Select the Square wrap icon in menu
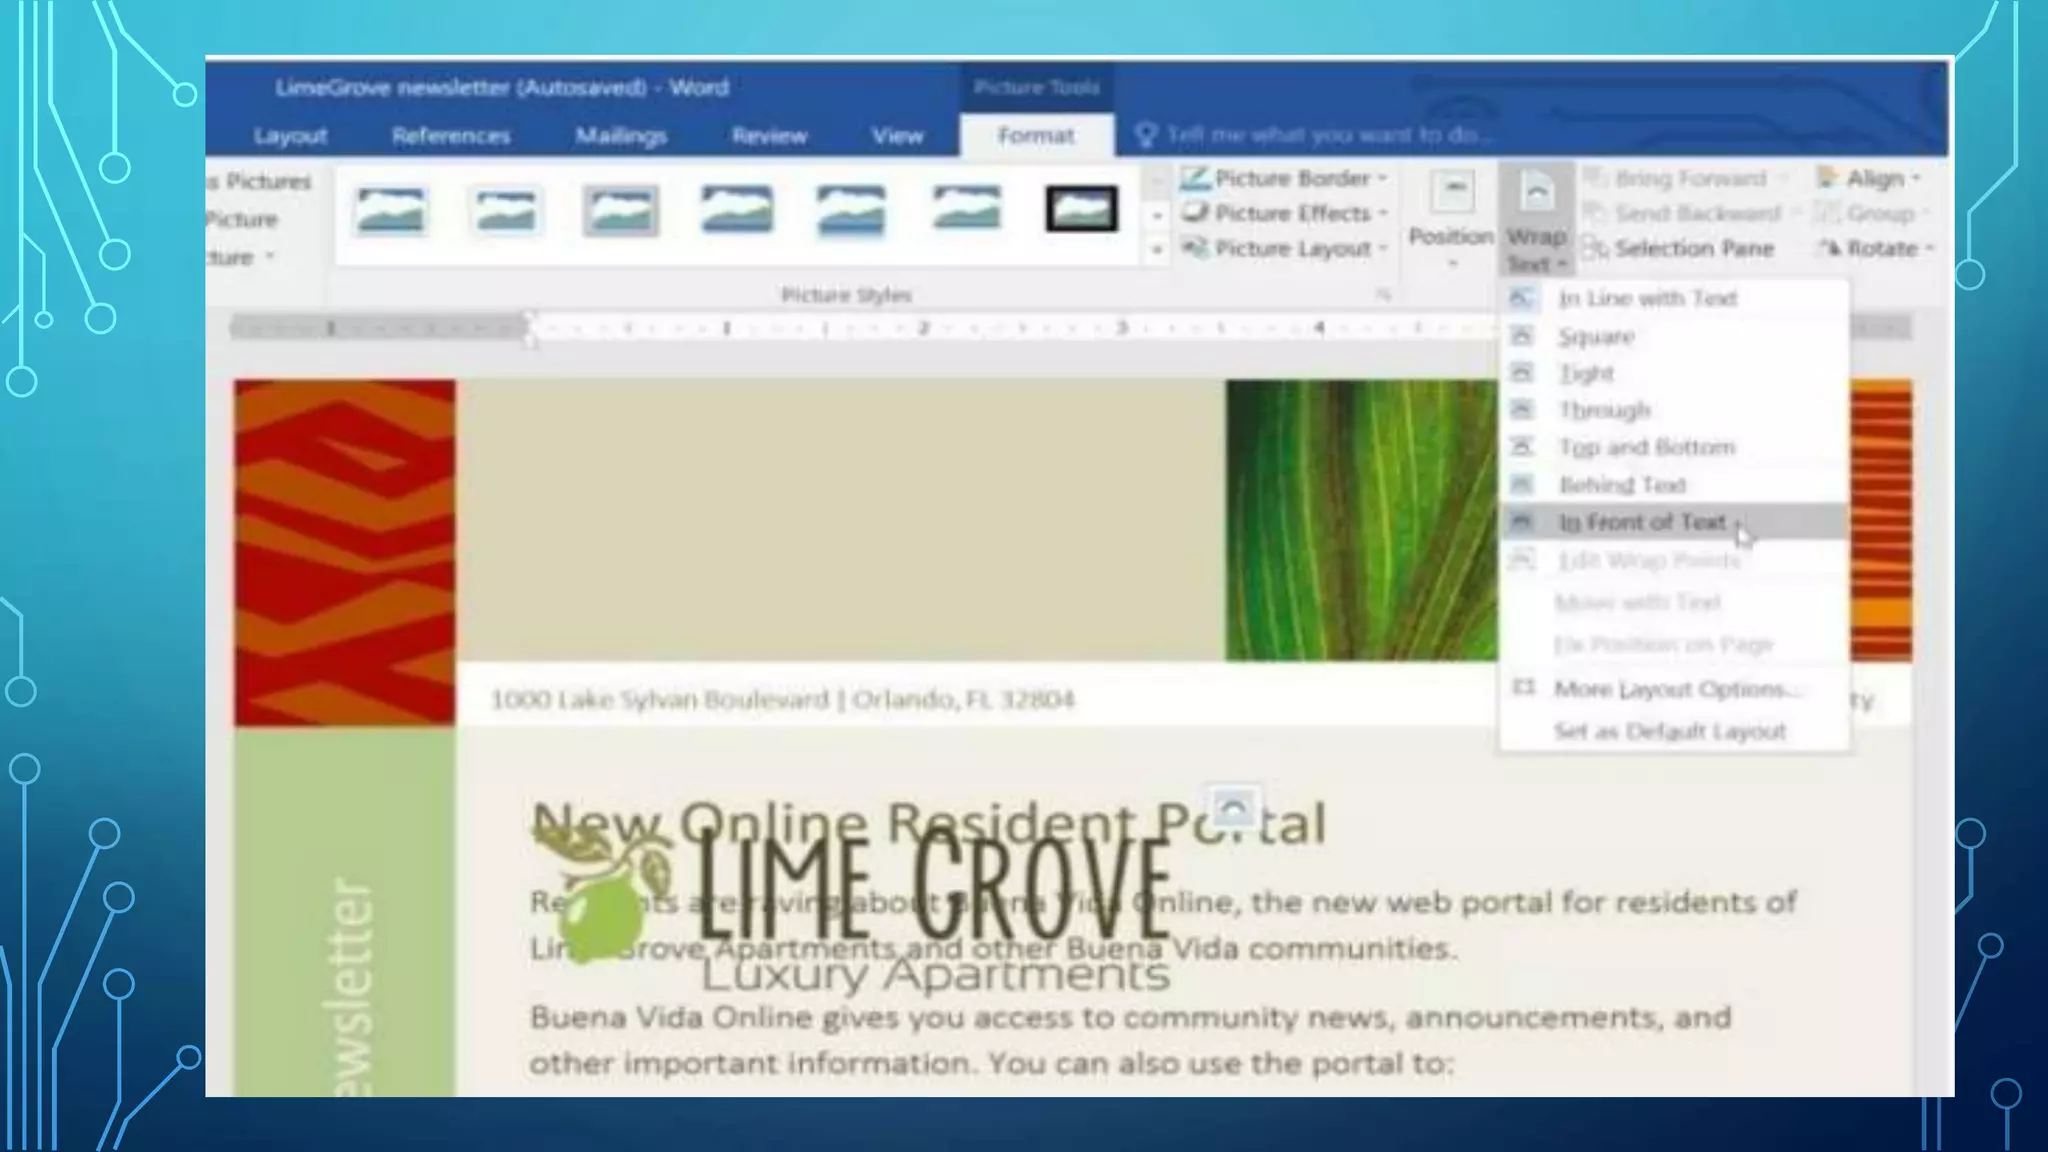The image size is (2048, 1152). tap(1521, 336)
